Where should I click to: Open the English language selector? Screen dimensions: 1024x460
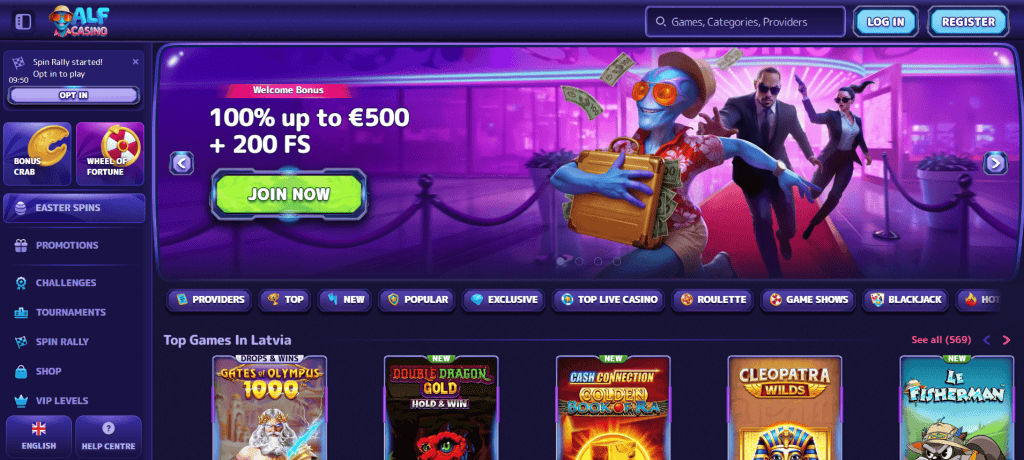tap(39, 436)
